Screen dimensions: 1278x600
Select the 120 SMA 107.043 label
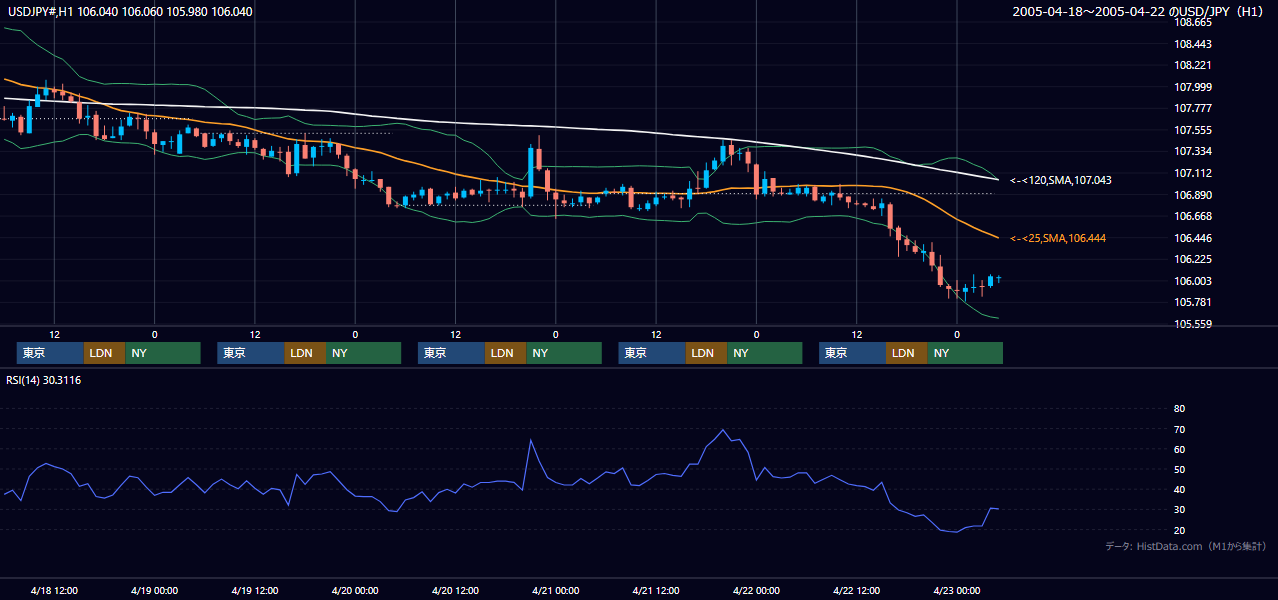[x=1061, y=180]
